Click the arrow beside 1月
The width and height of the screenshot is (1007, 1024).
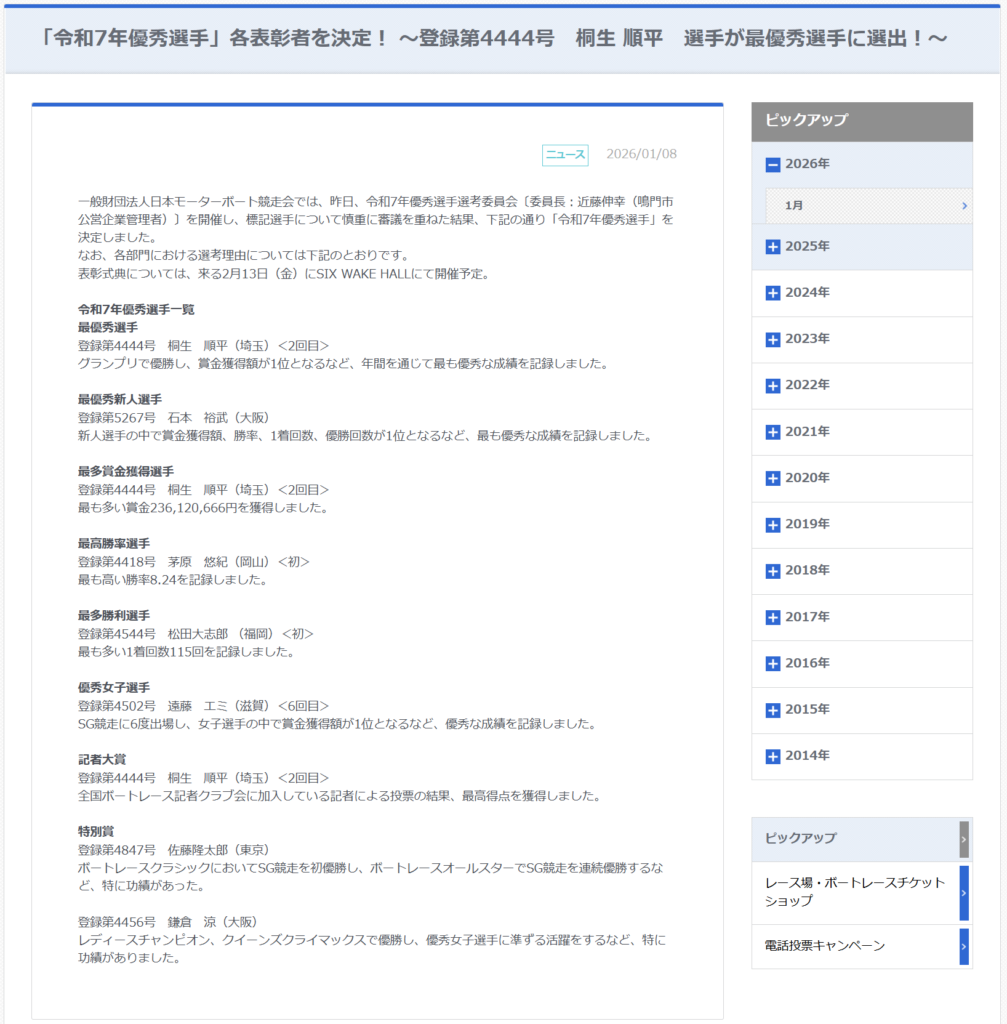click(963, 205)
